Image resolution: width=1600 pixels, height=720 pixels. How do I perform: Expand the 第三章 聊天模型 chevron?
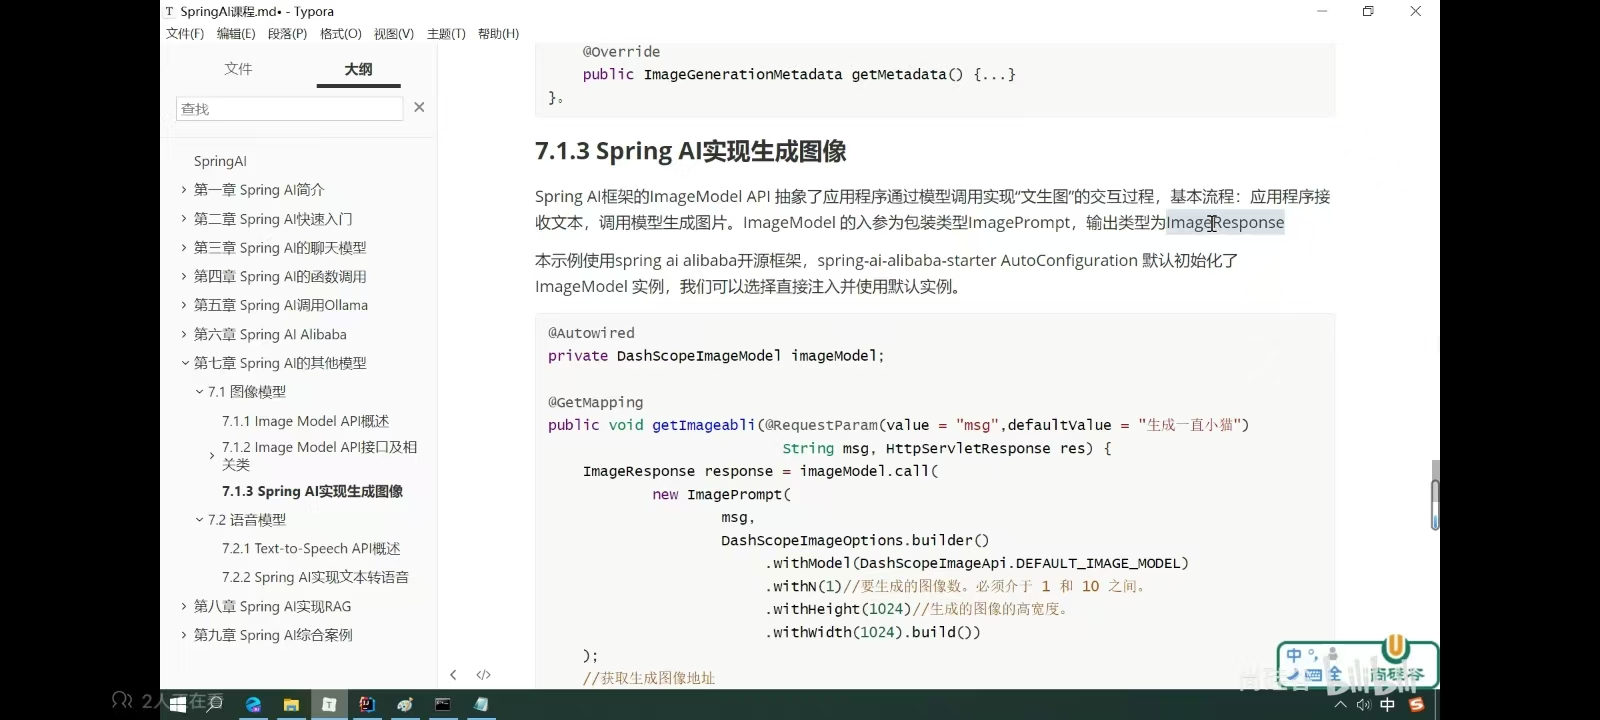click(184, 247)
